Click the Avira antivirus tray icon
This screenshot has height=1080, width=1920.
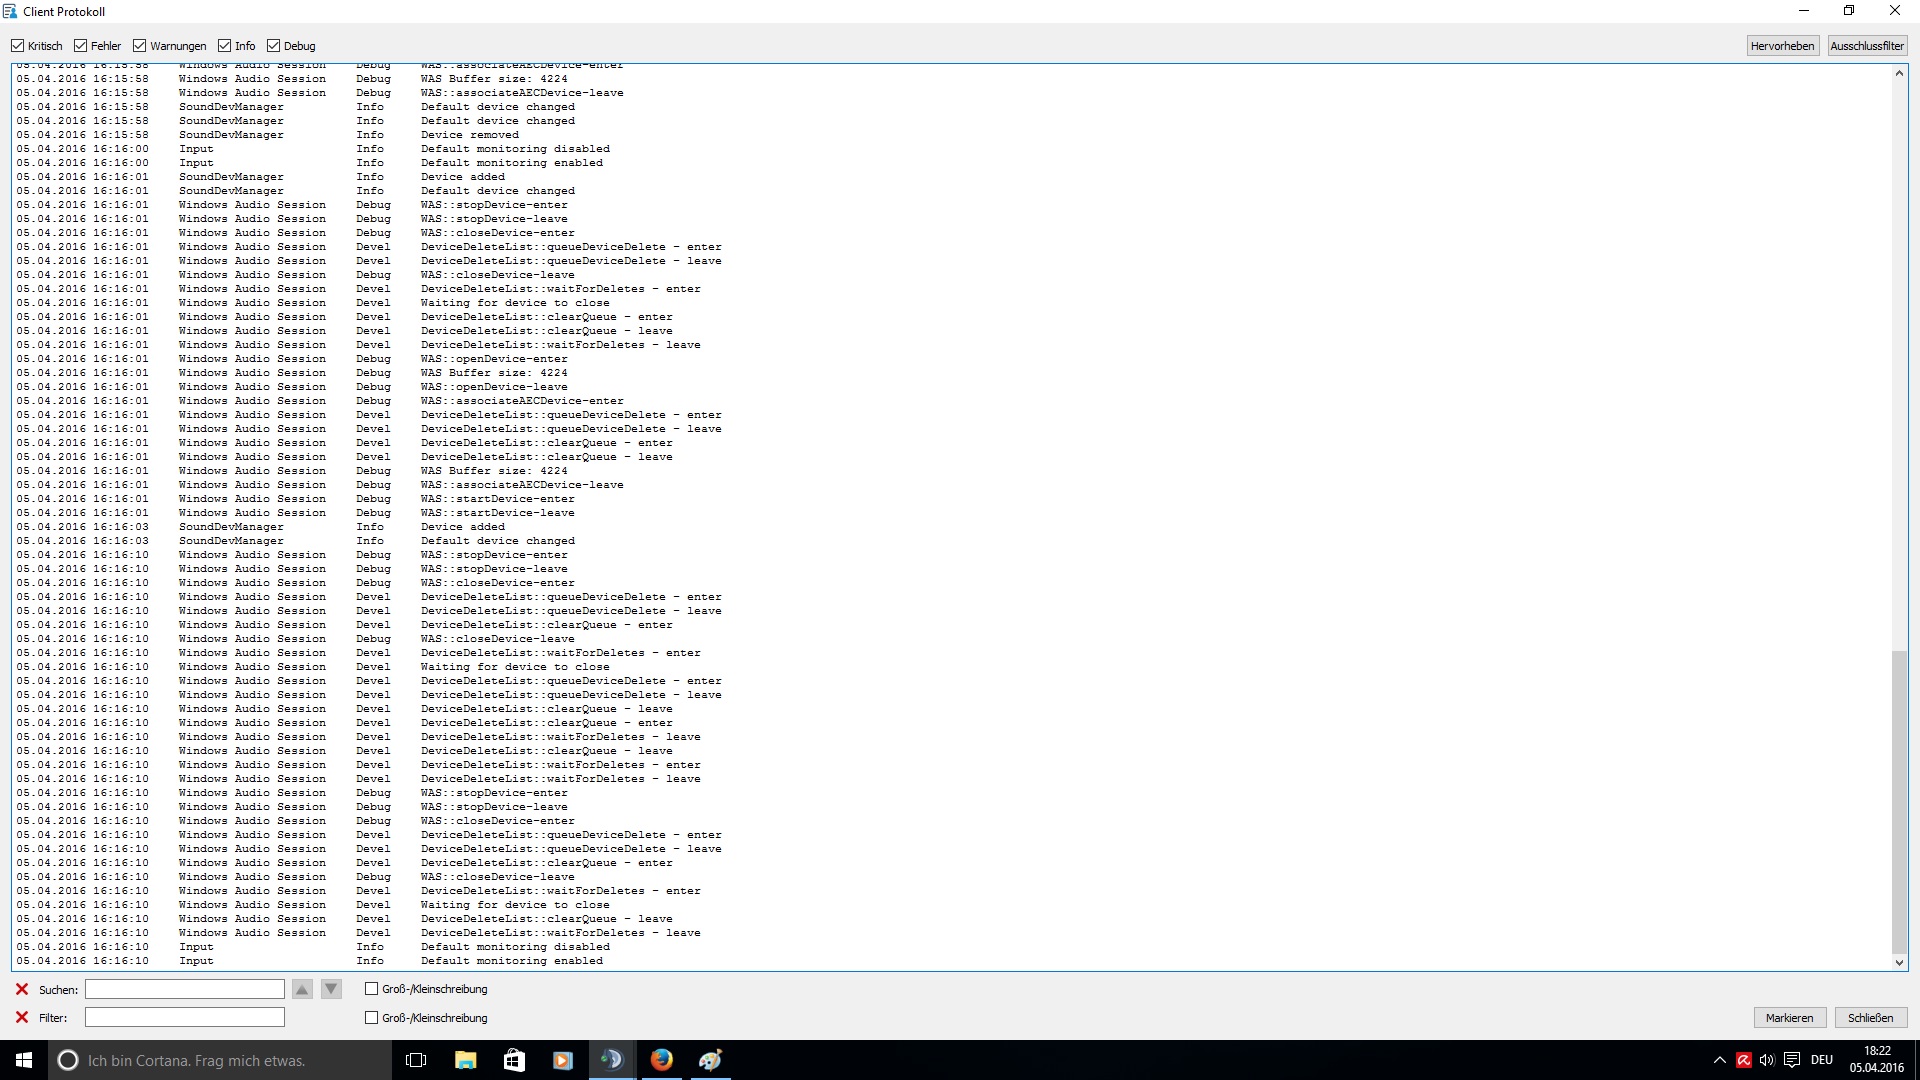tap(1744, 1060)
